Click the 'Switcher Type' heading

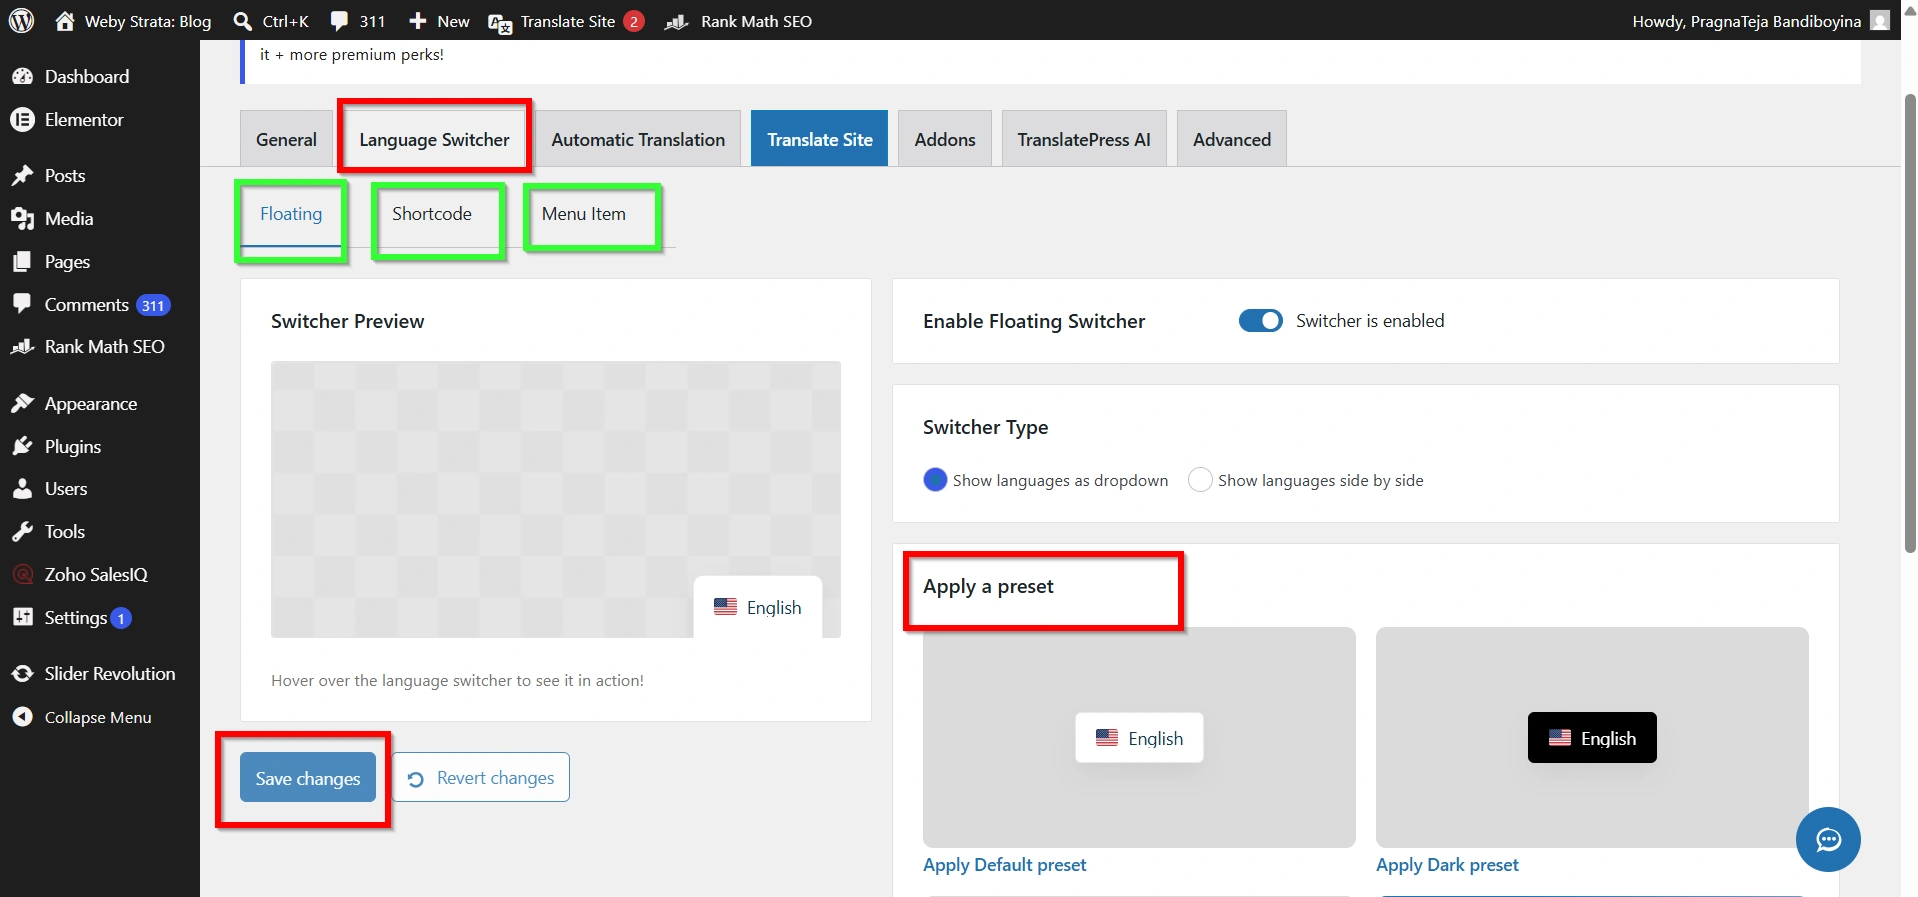pos(985,427)
